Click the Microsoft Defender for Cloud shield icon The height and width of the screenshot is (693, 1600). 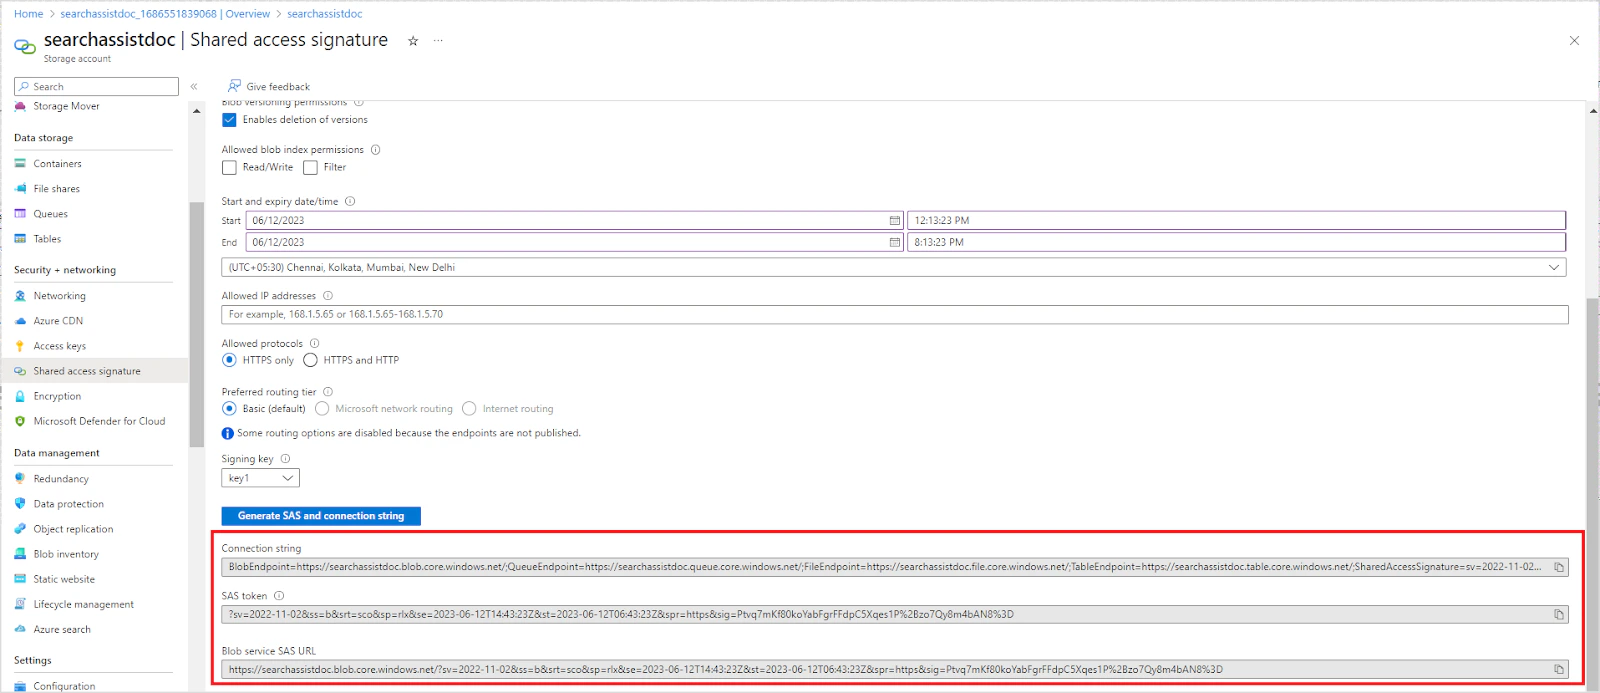20,421
